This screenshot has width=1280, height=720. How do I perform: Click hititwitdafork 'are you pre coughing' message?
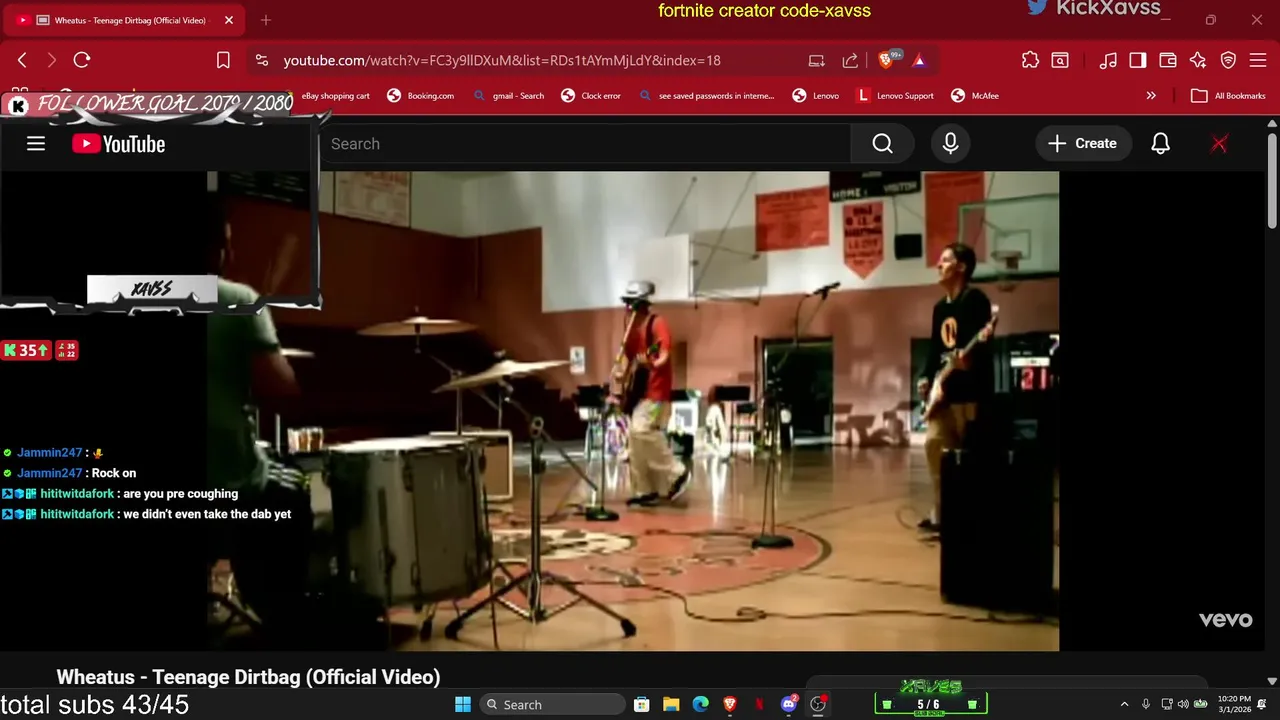pos(120,494)
